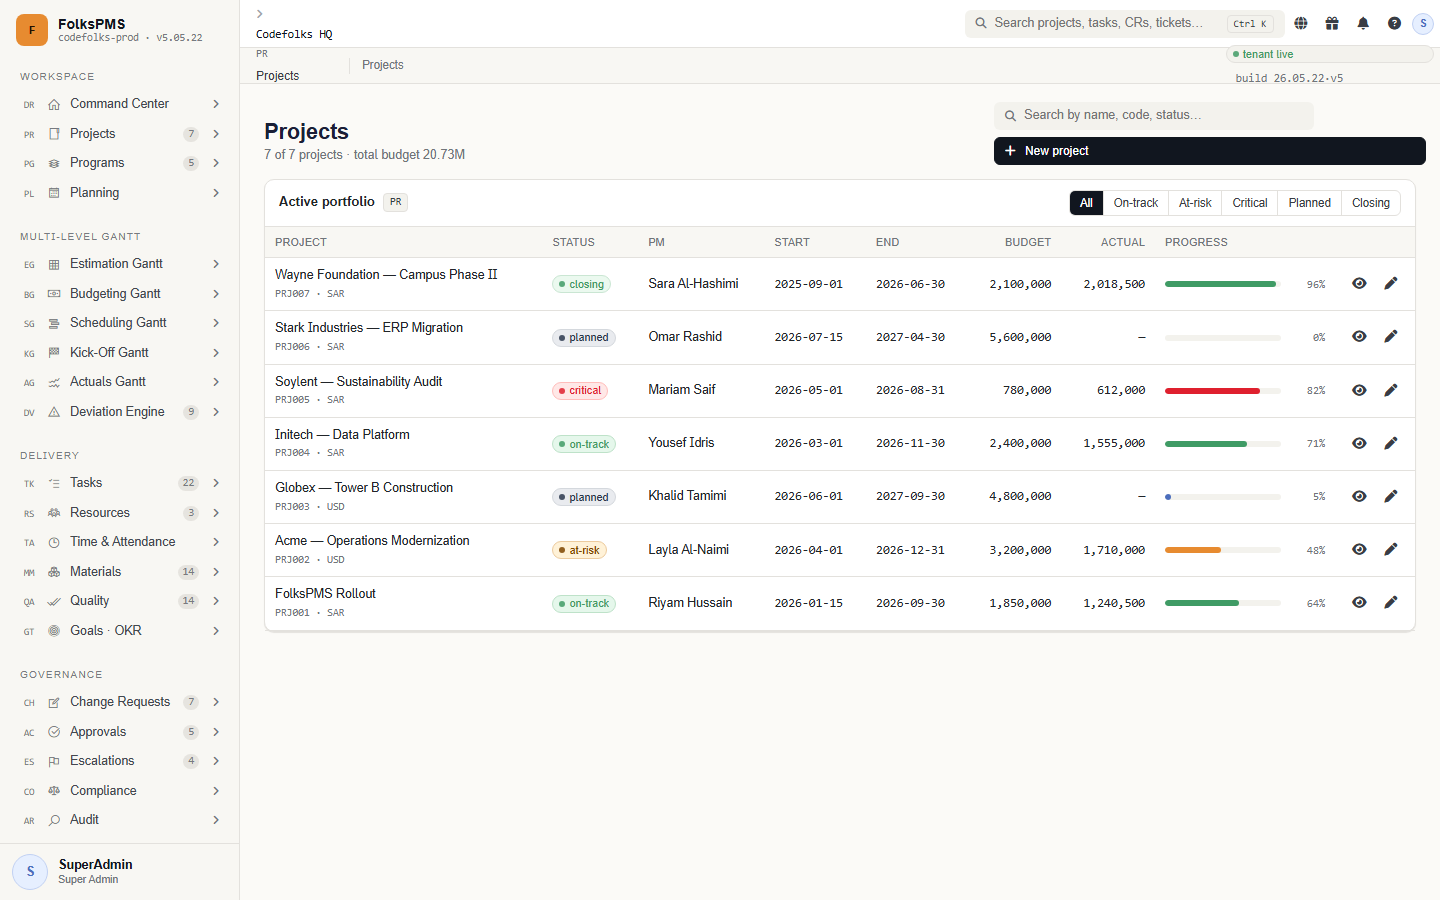Click the user avatar S in header
Viewport: 1440px width, 900px height.
(1423, 23)
